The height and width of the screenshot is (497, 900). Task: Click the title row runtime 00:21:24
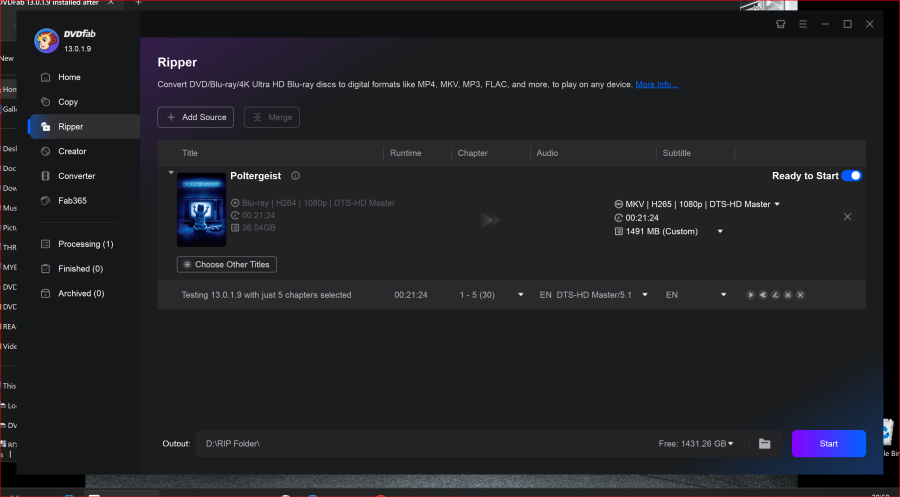[410, 295]
